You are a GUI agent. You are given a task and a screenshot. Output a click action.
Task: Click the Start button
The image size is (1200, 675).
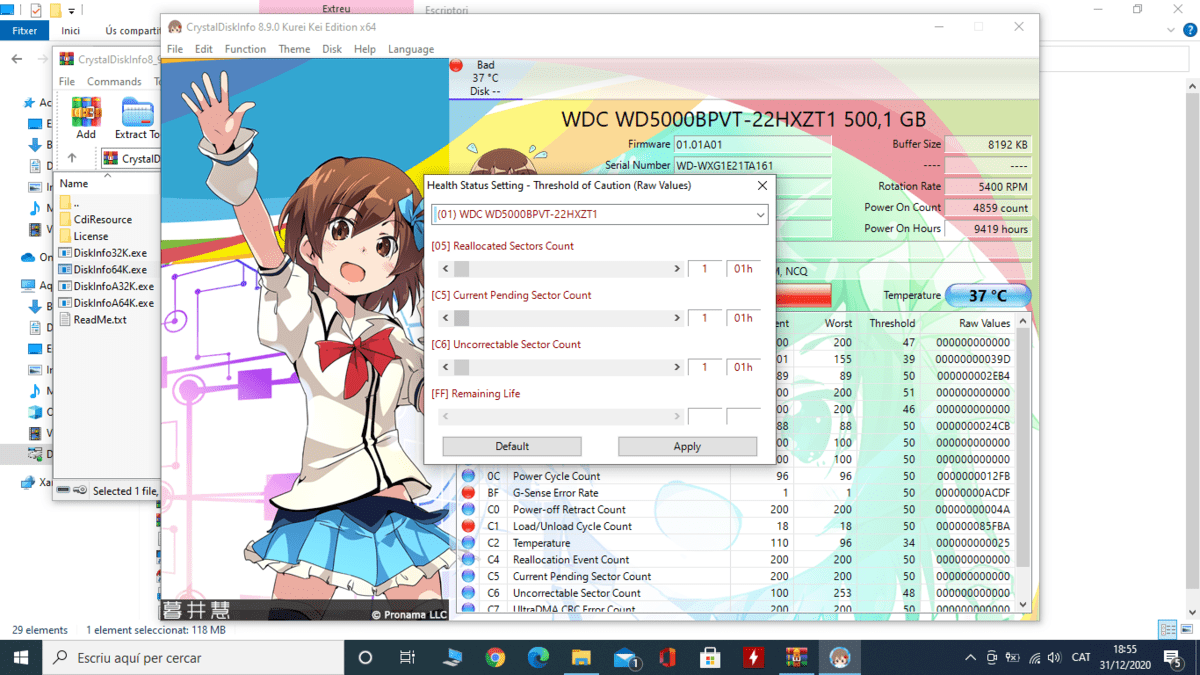click(21, 658)
